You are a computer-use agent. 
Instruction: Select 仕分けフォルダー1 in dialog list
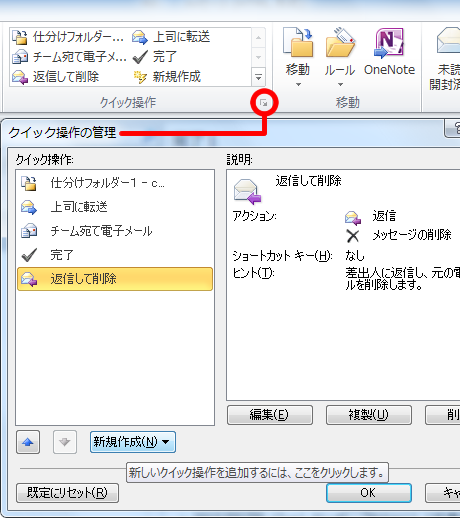click(115, 183)
